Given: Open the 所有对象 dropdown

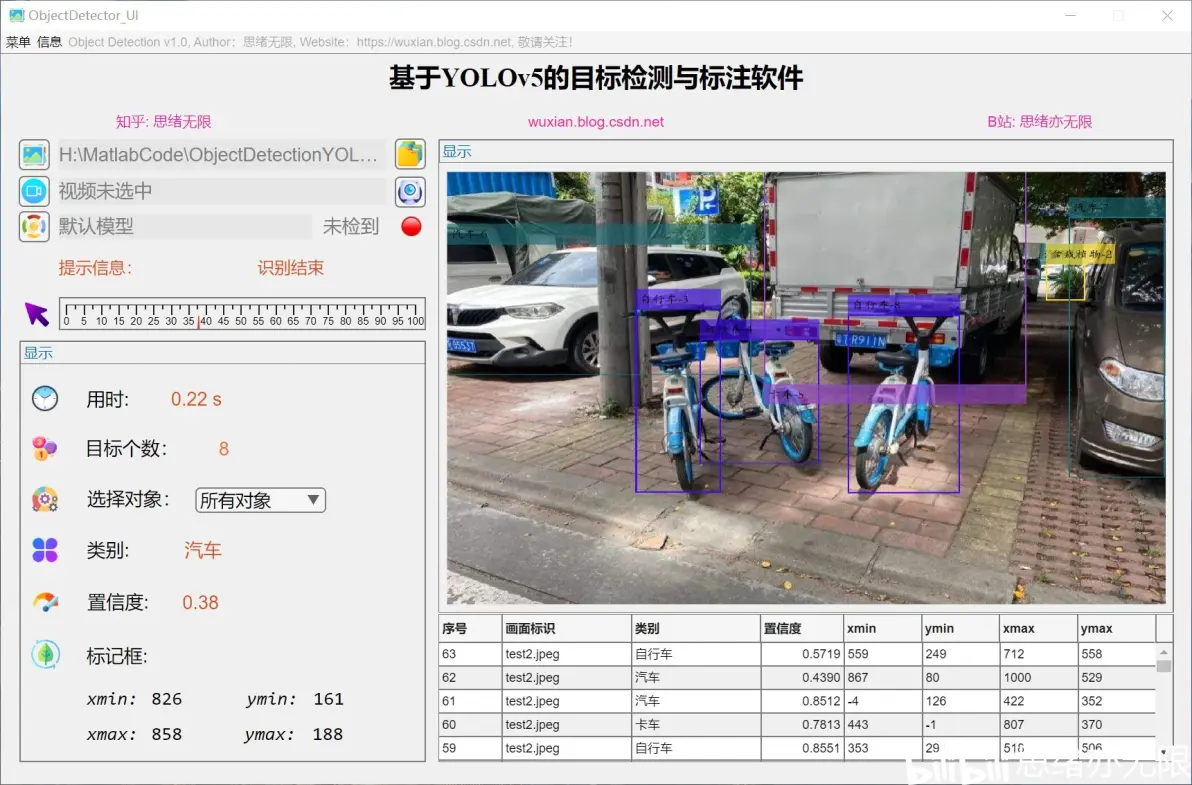Looking at the screenshot, I should 261,500.
